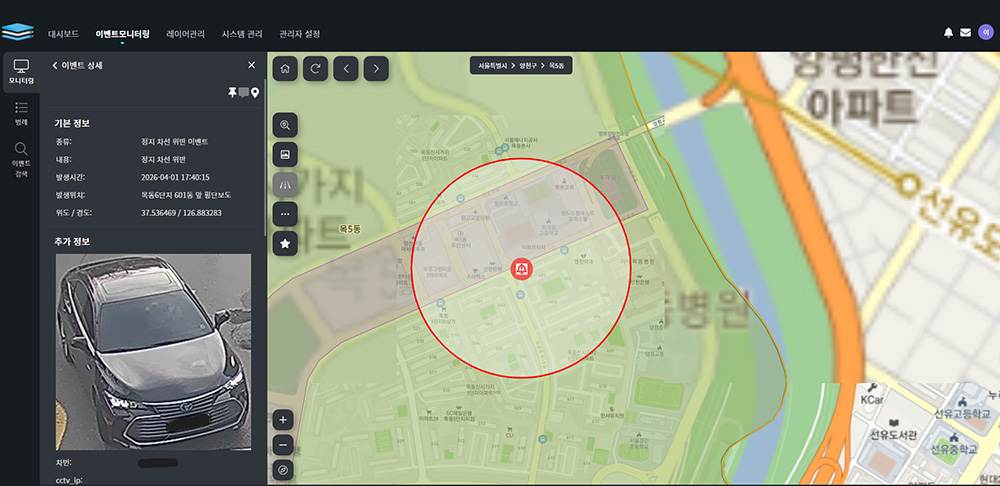Click the map home button
This screenshot has width=1000, height=486.
(x=285, y=68)
